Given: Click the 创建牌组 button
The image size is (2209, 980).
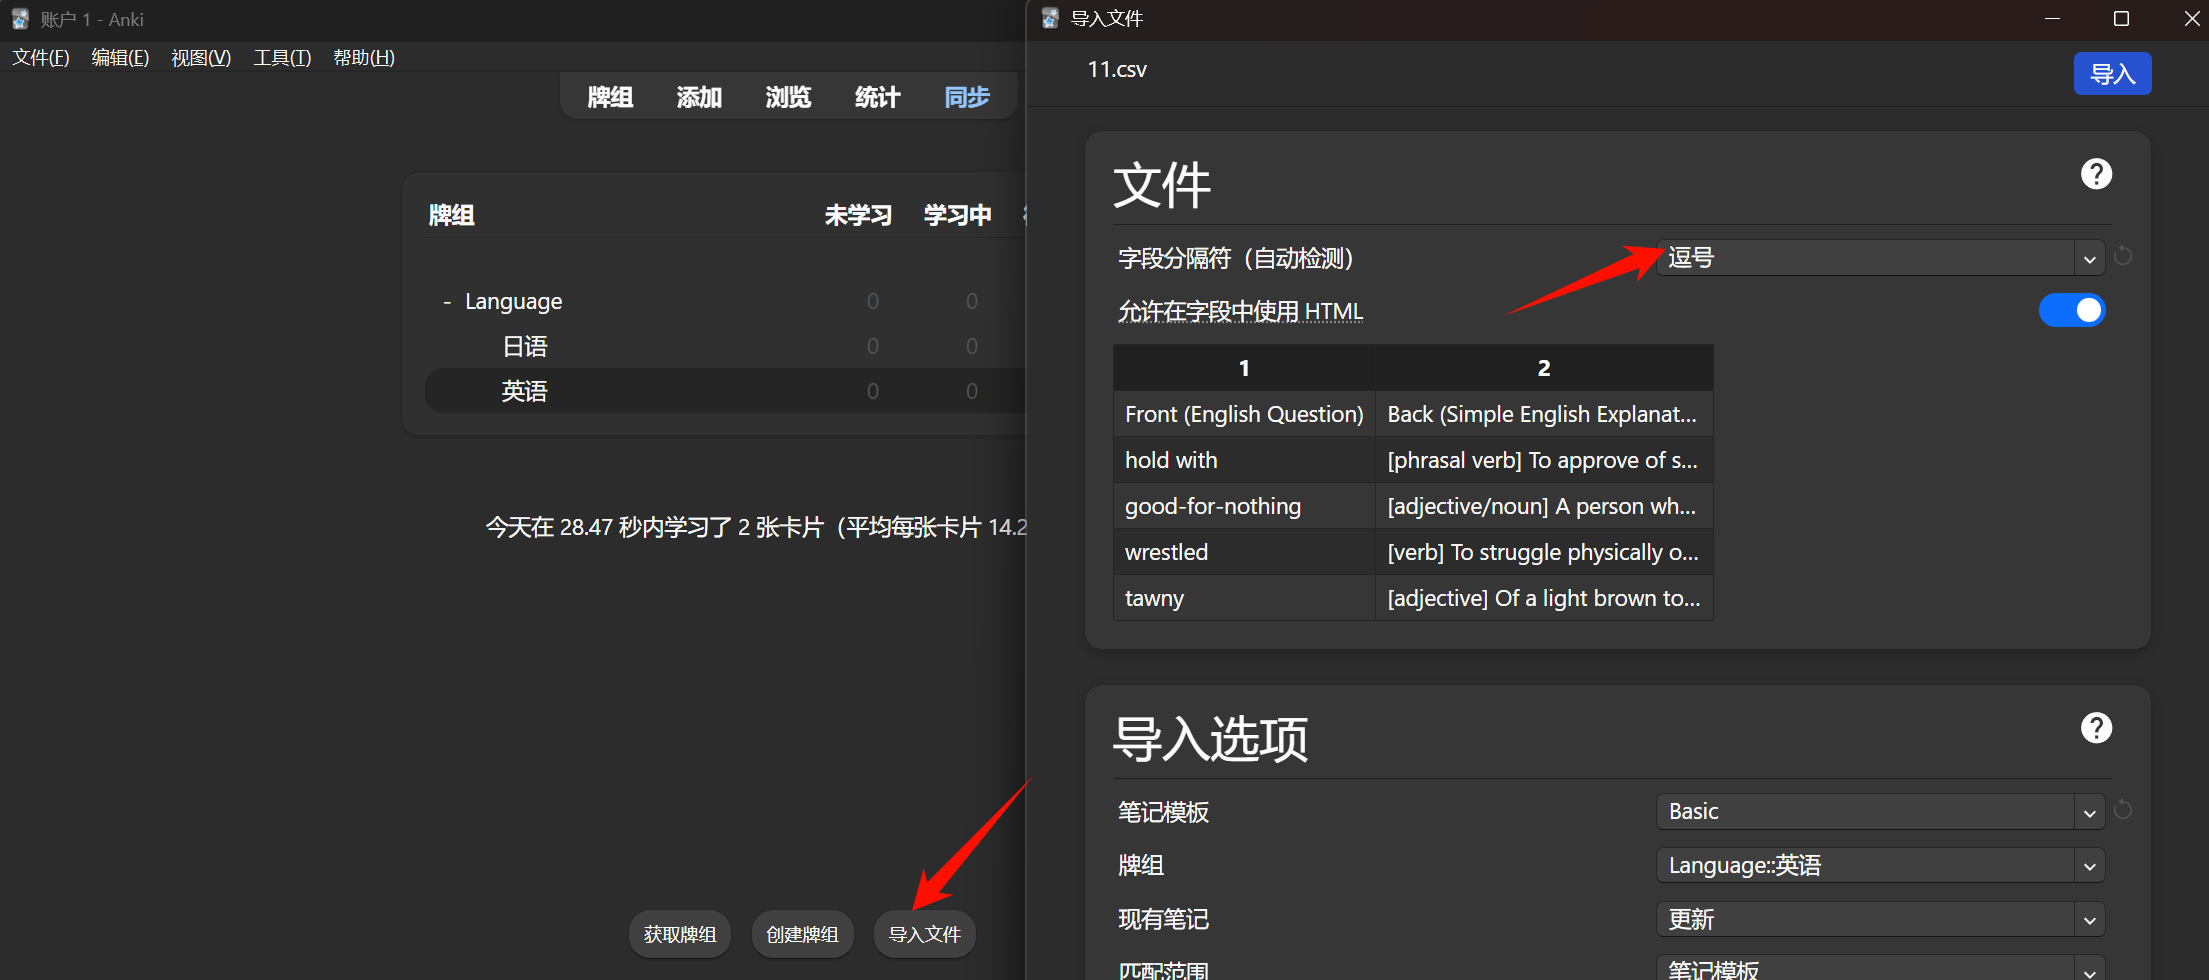Looking at the screenshot, I should (802, 933).
